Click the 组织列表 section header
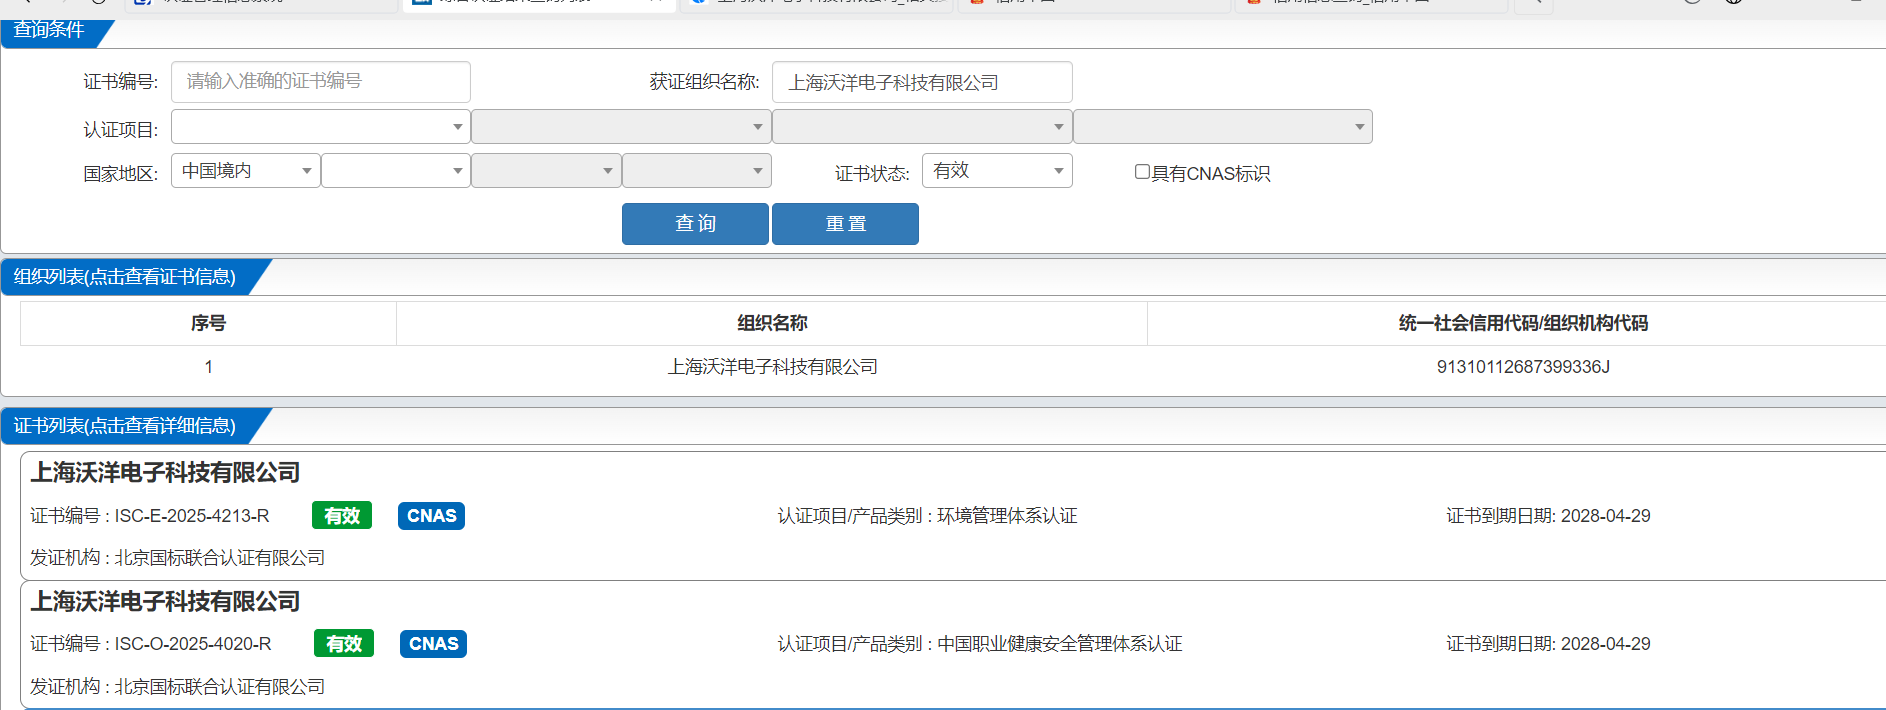1886x710 pixels. pyautogui.click(x=125, y=277)
